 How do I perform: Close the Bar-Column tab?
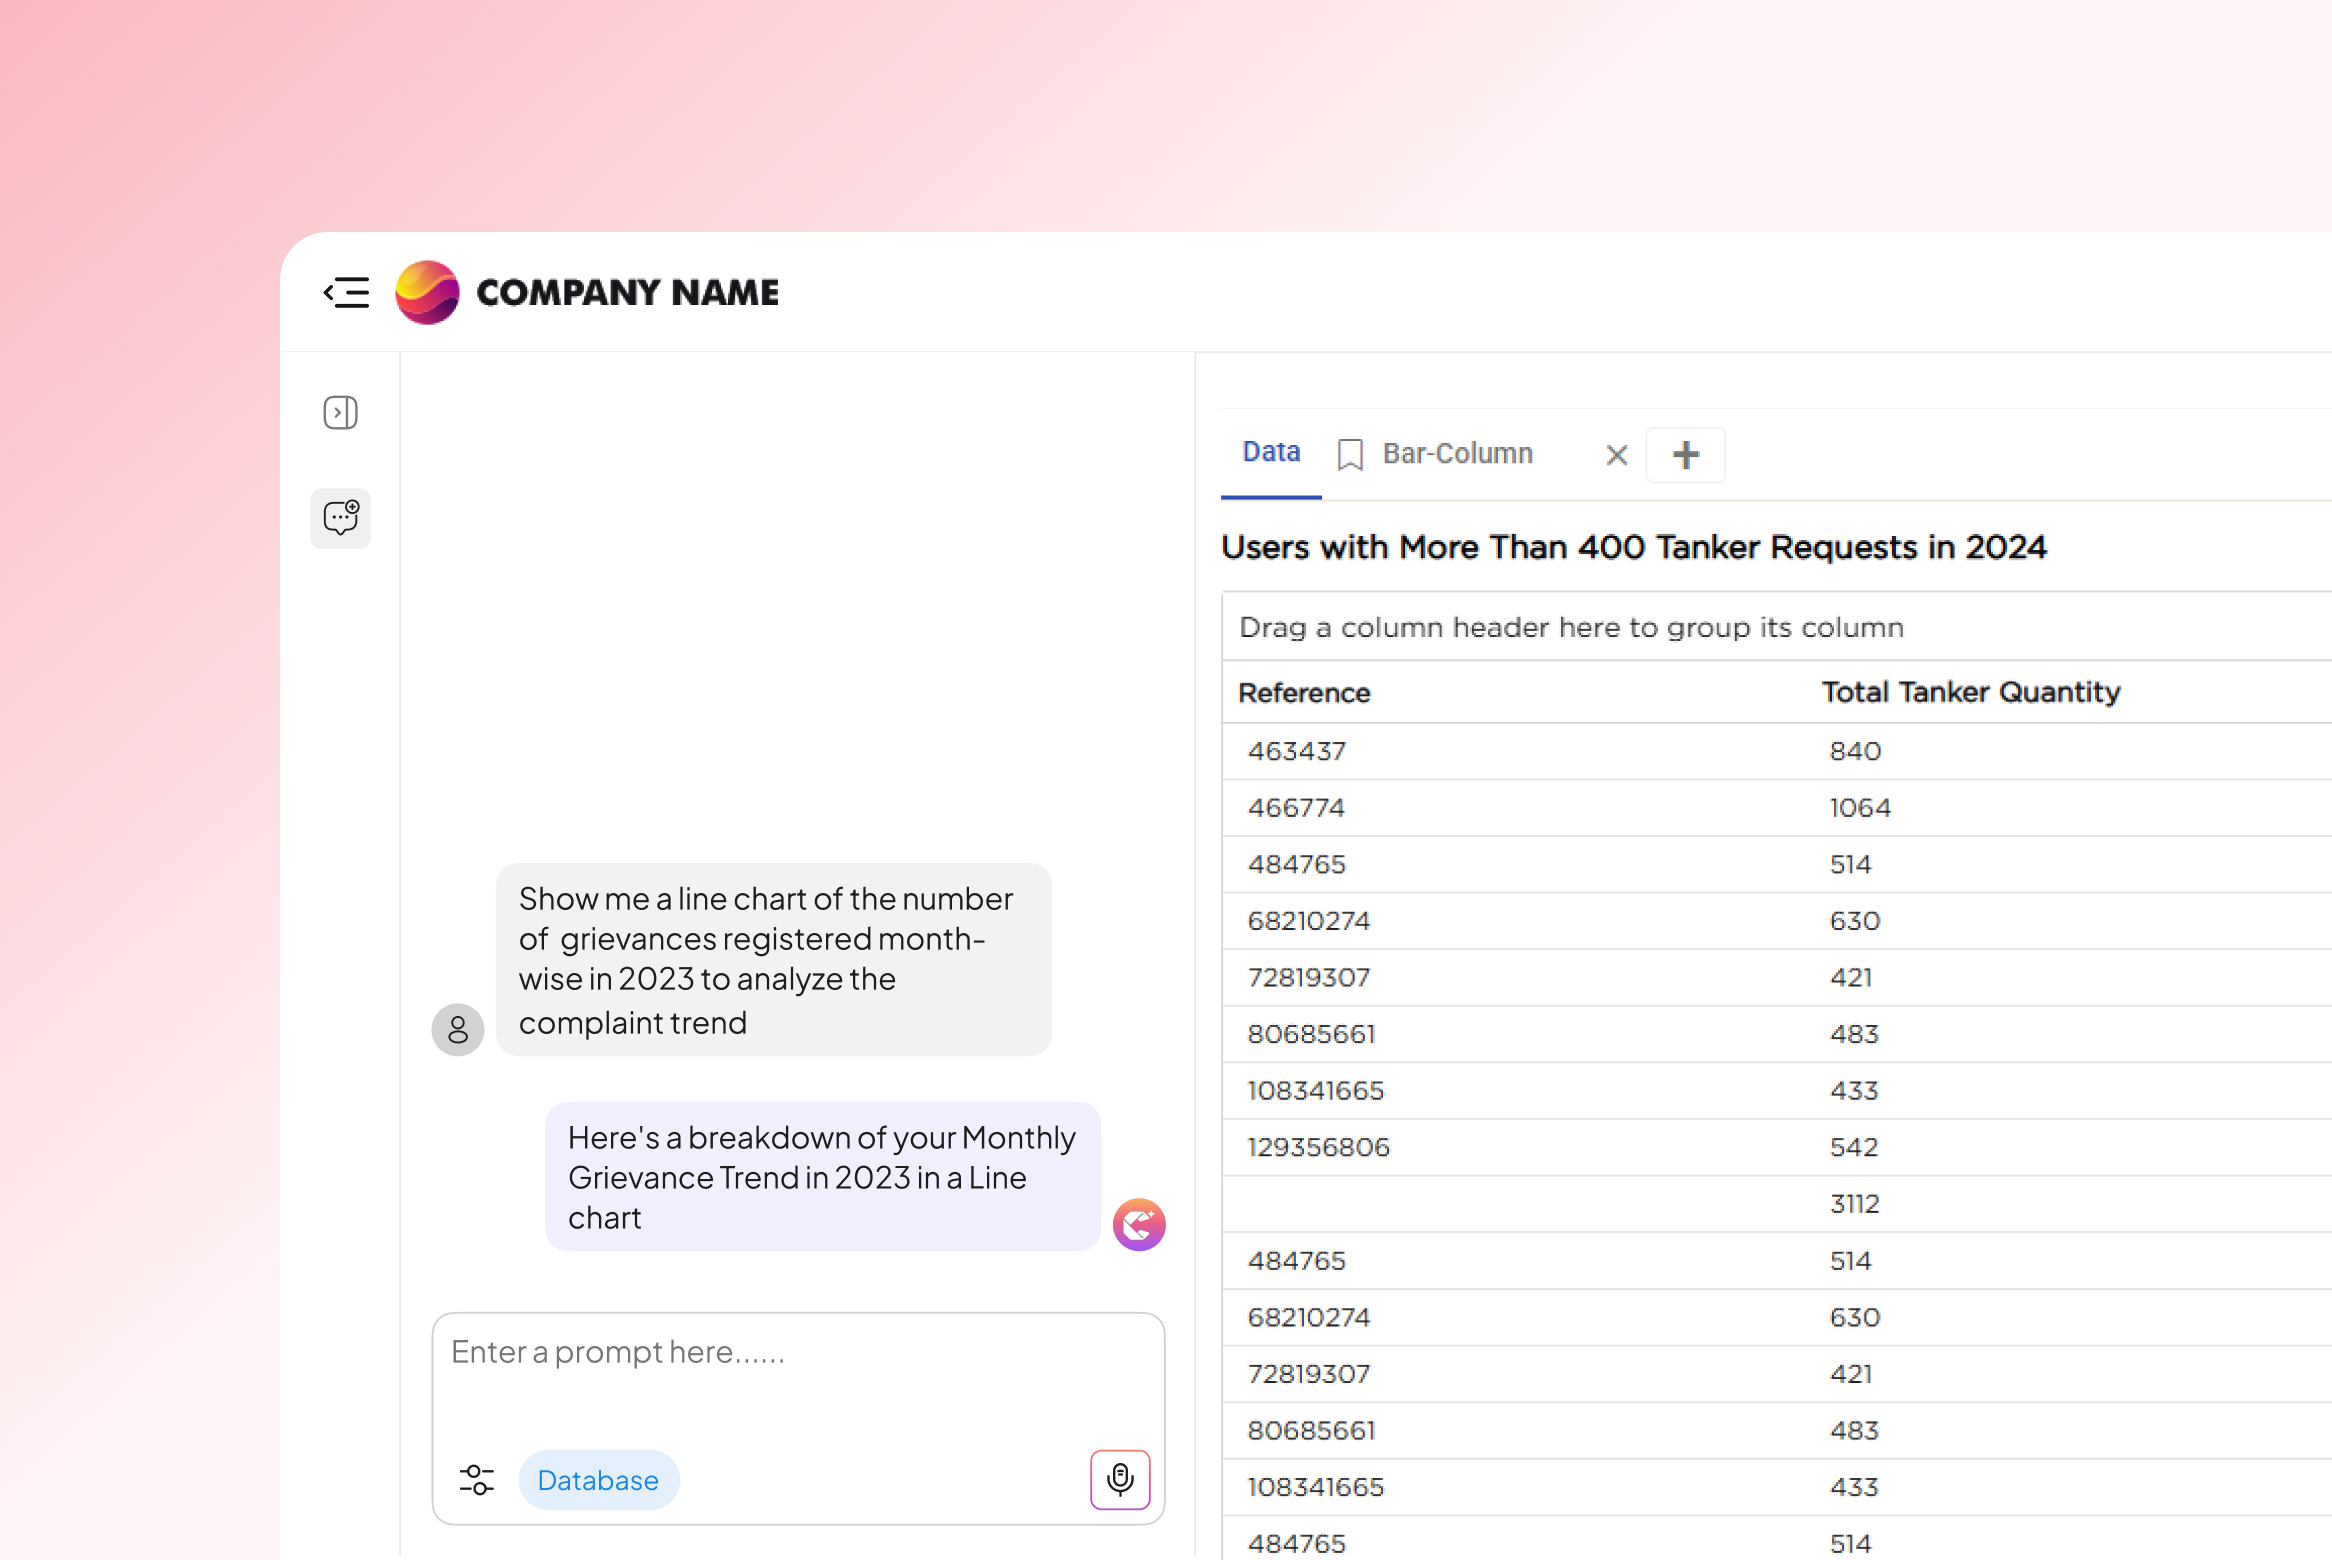click(x=1616, y=454)
